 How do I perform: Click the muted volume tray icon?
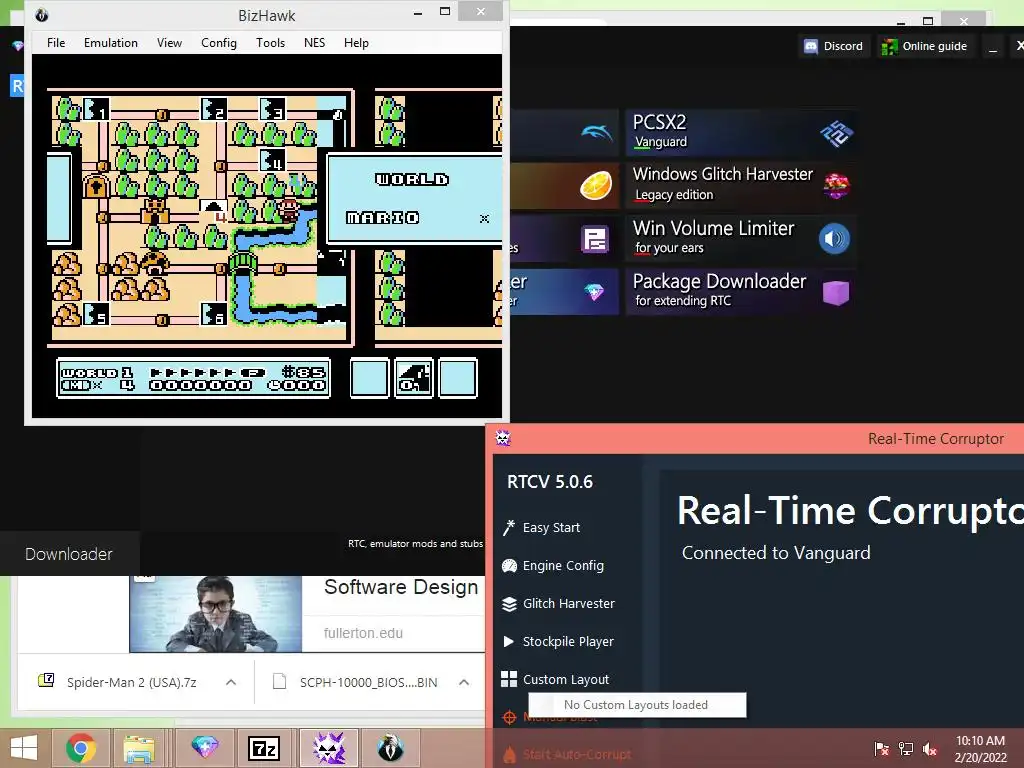coord(929,748)
